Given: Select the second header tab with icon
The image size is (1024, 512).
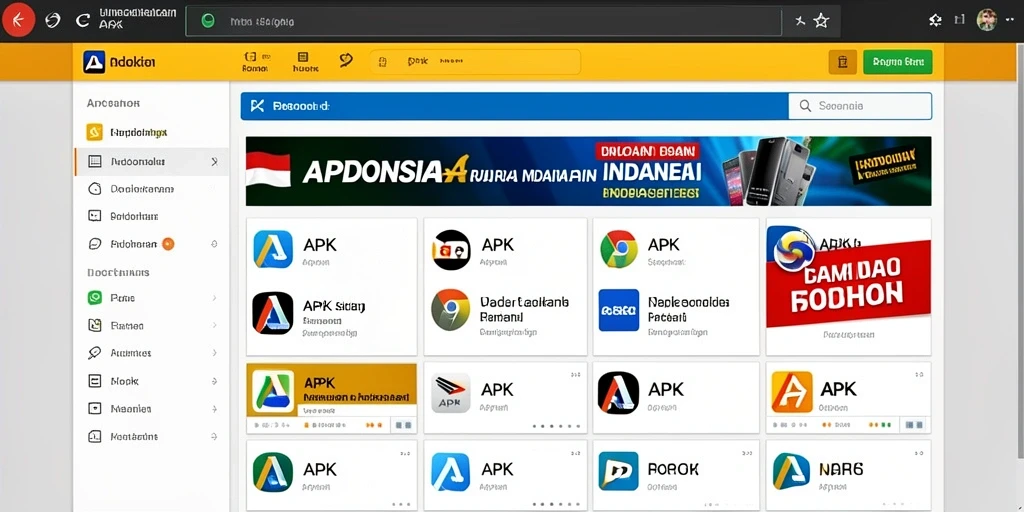Looking at the screenshot, I should click(x=305, y=62).
